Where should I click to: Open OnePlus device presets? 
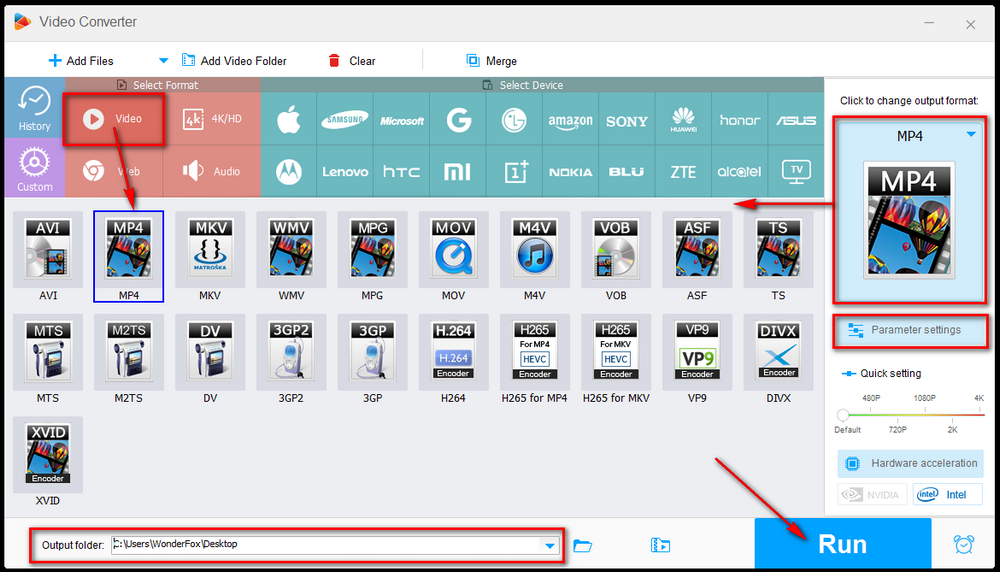[514, 172]
